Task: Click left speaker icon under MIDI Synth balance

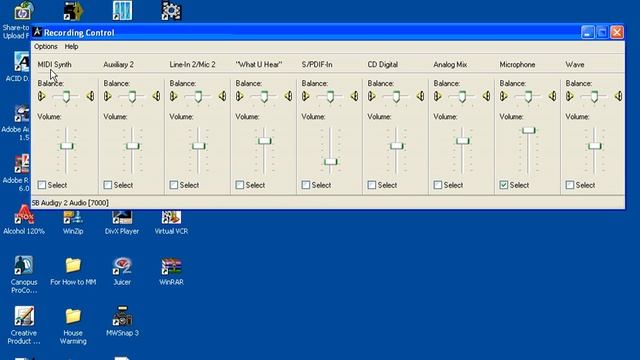Action: [42, 96]
